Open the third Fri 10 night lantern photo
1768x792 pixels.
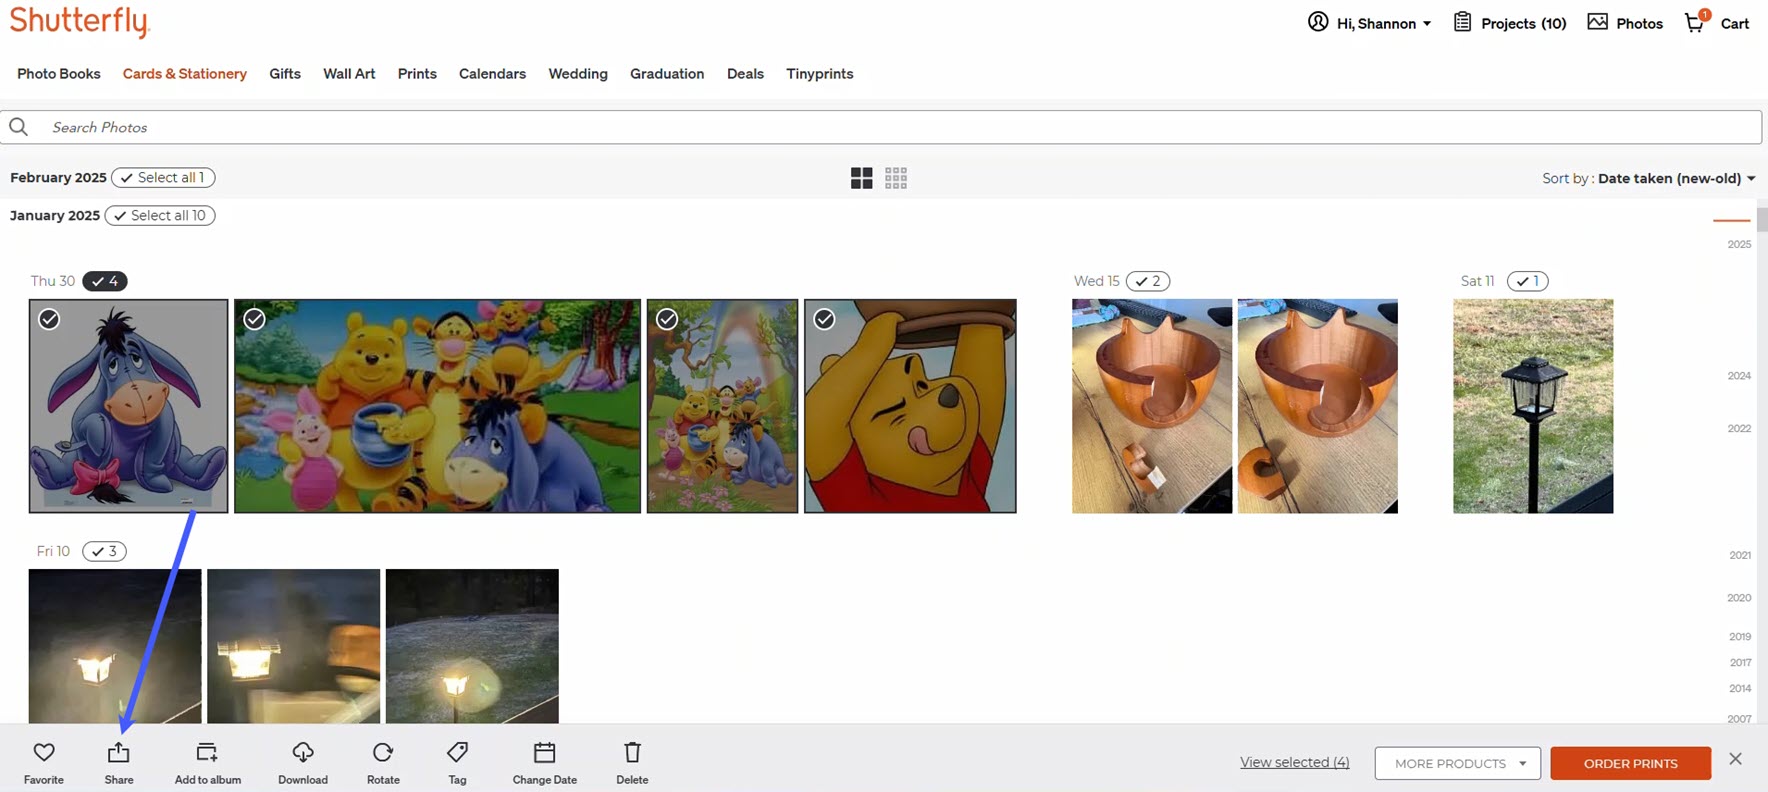point(472,646)
